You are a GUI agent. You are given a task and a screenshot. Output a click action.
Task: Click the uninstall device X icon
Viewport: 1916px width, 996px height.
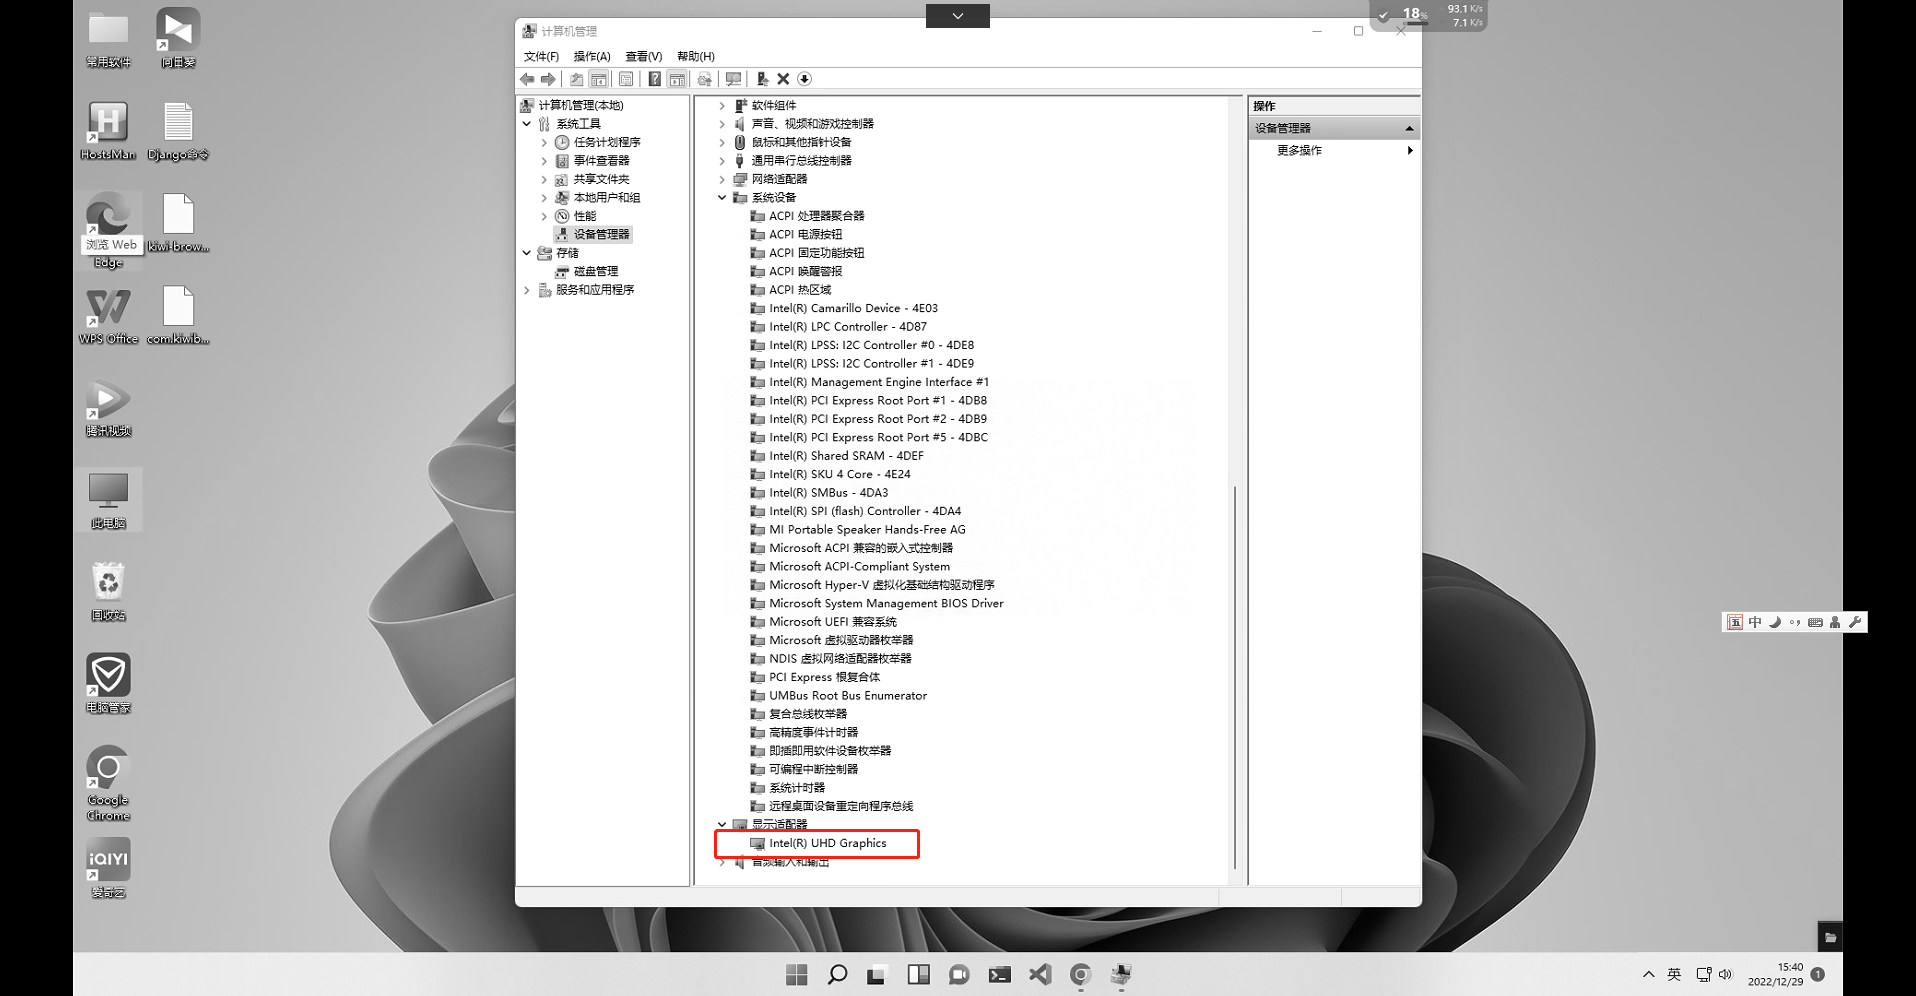[x=783, y=79]
